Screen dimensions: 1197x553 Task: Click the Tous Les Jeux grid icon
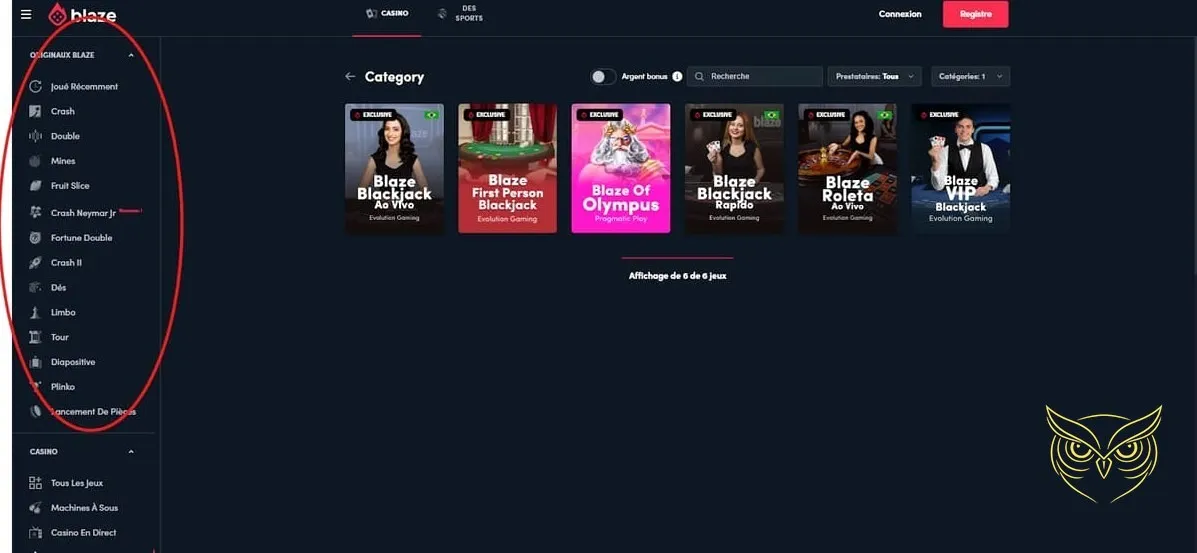pos(35,483)
